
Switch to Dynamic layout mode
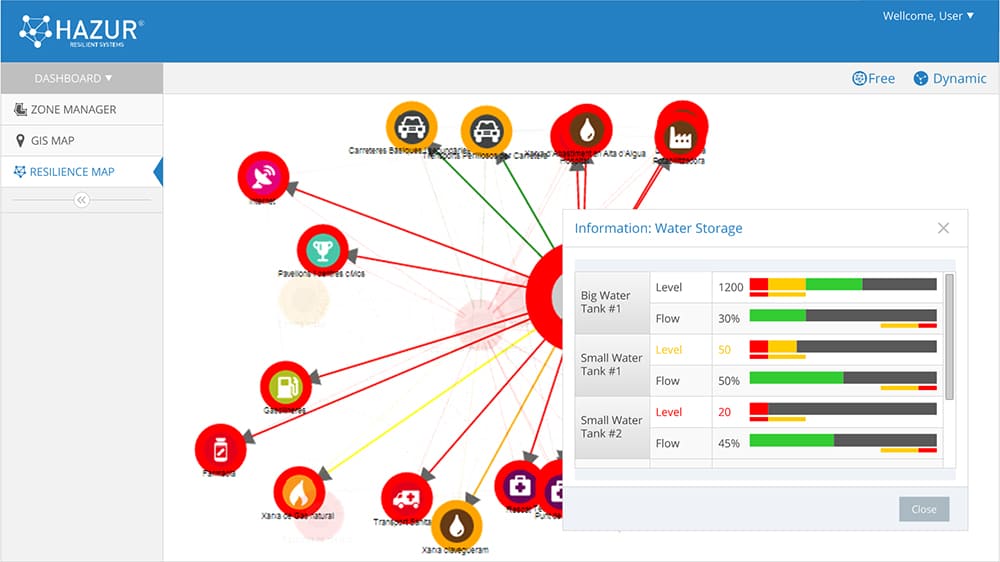[950, 78]
